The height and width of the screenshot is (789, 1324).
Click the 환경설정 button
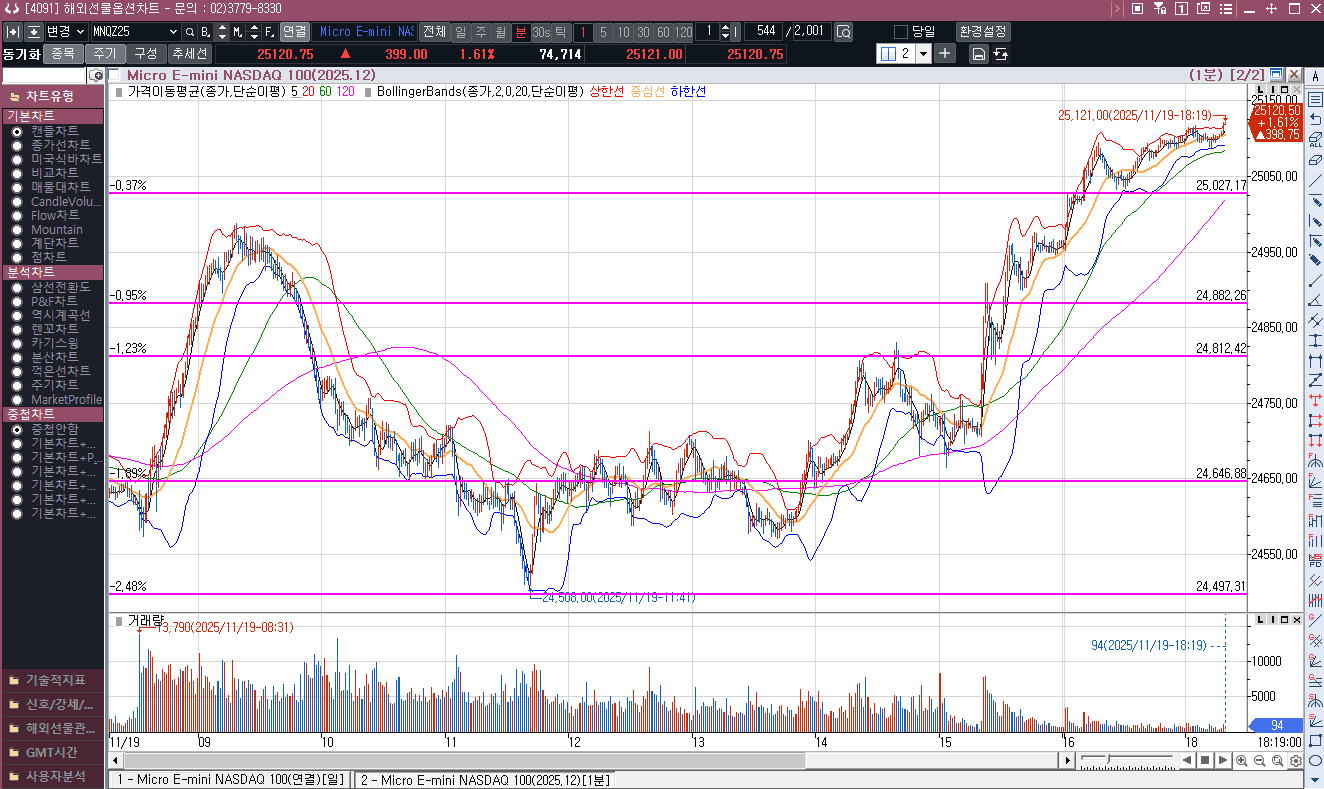tap(982, 32)
